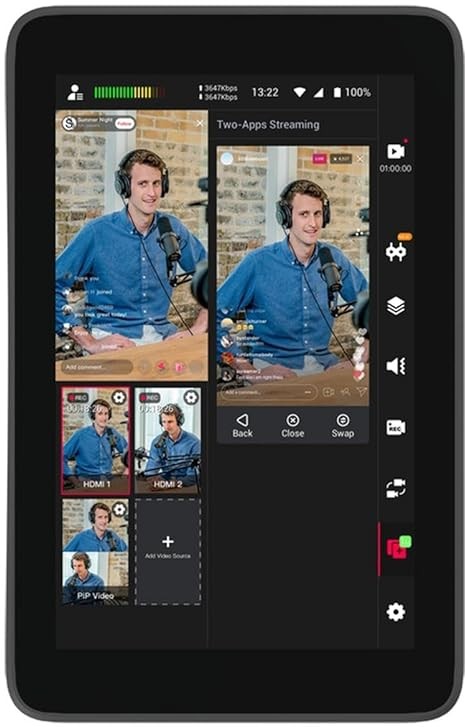Tap the 3647Kbps bitrate readout
This screenshot has height=727, width=466.
(x=218, y=92)
